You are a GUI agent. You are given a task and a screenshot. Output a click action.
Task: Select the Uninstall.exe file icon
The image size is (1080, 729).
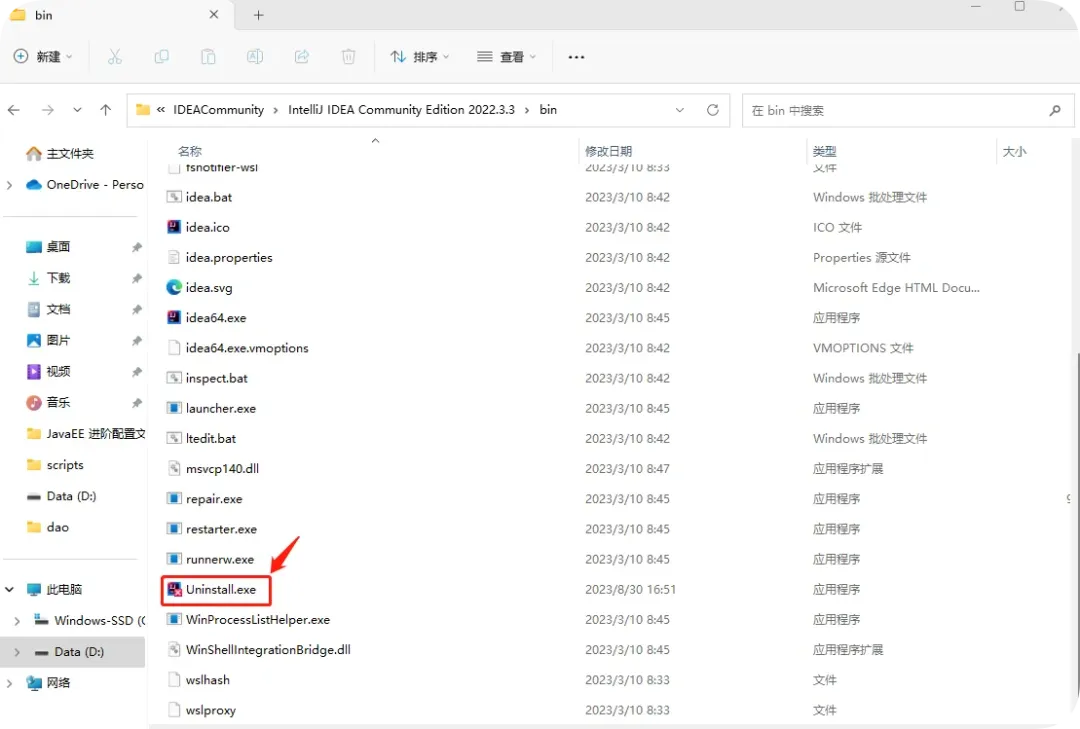pos(174,589)
